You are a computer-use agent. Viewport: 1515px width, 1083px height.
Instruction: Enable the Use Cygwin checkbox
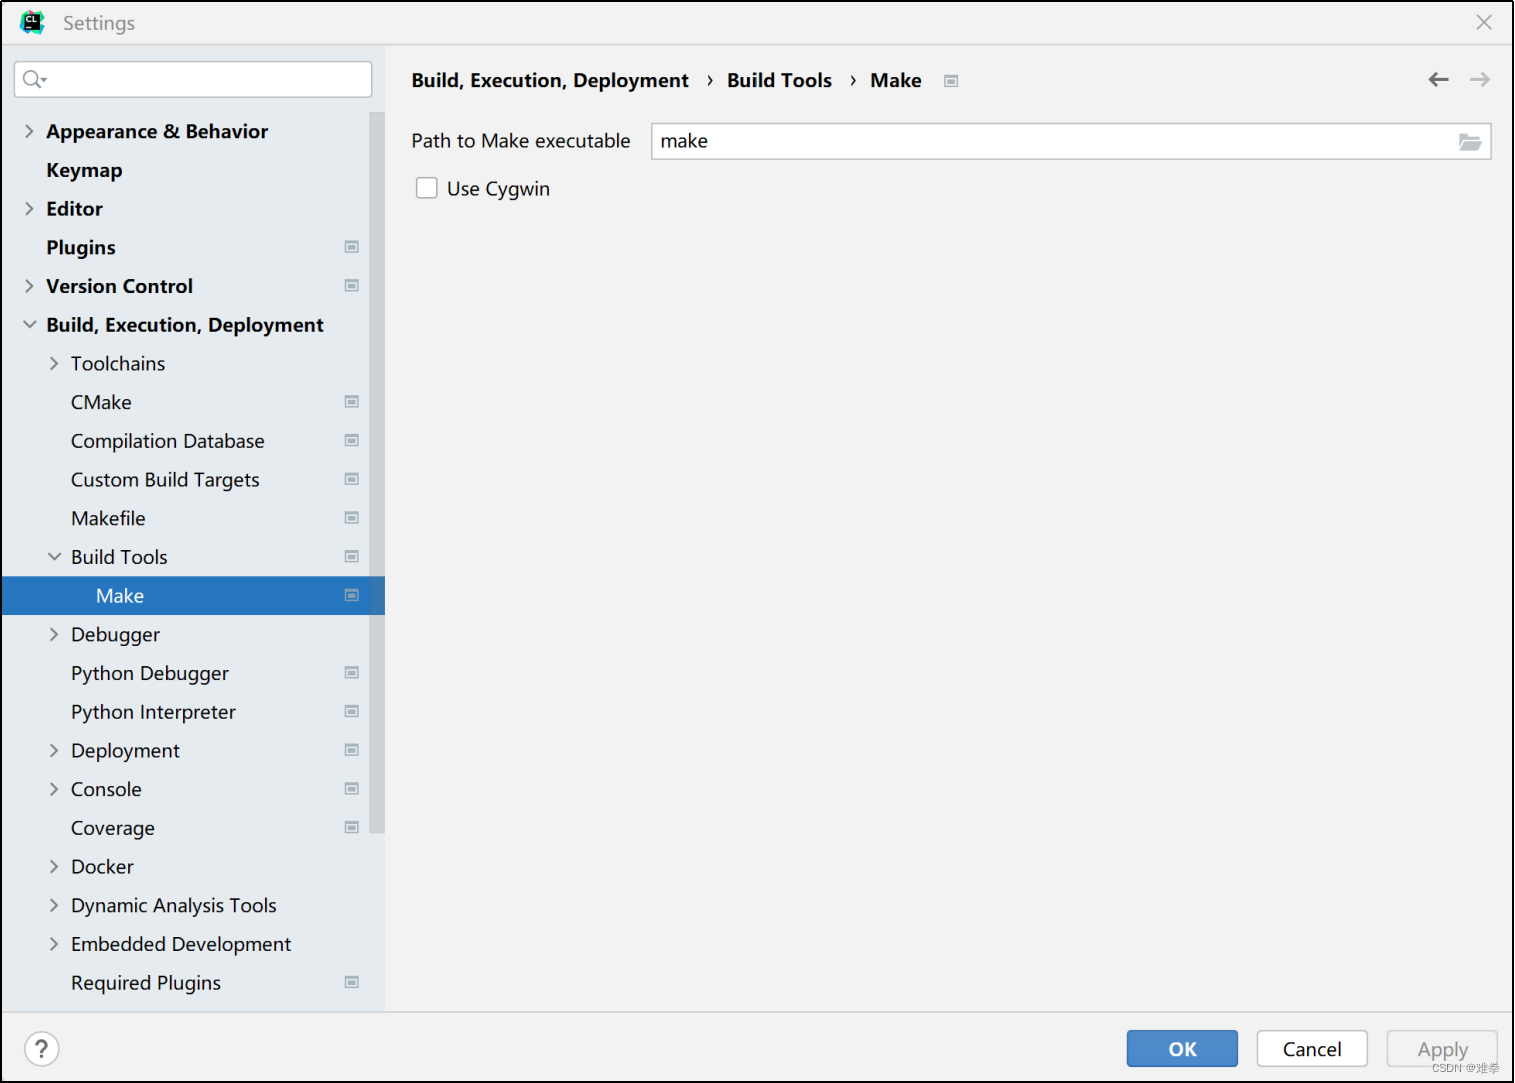(427, 187)
